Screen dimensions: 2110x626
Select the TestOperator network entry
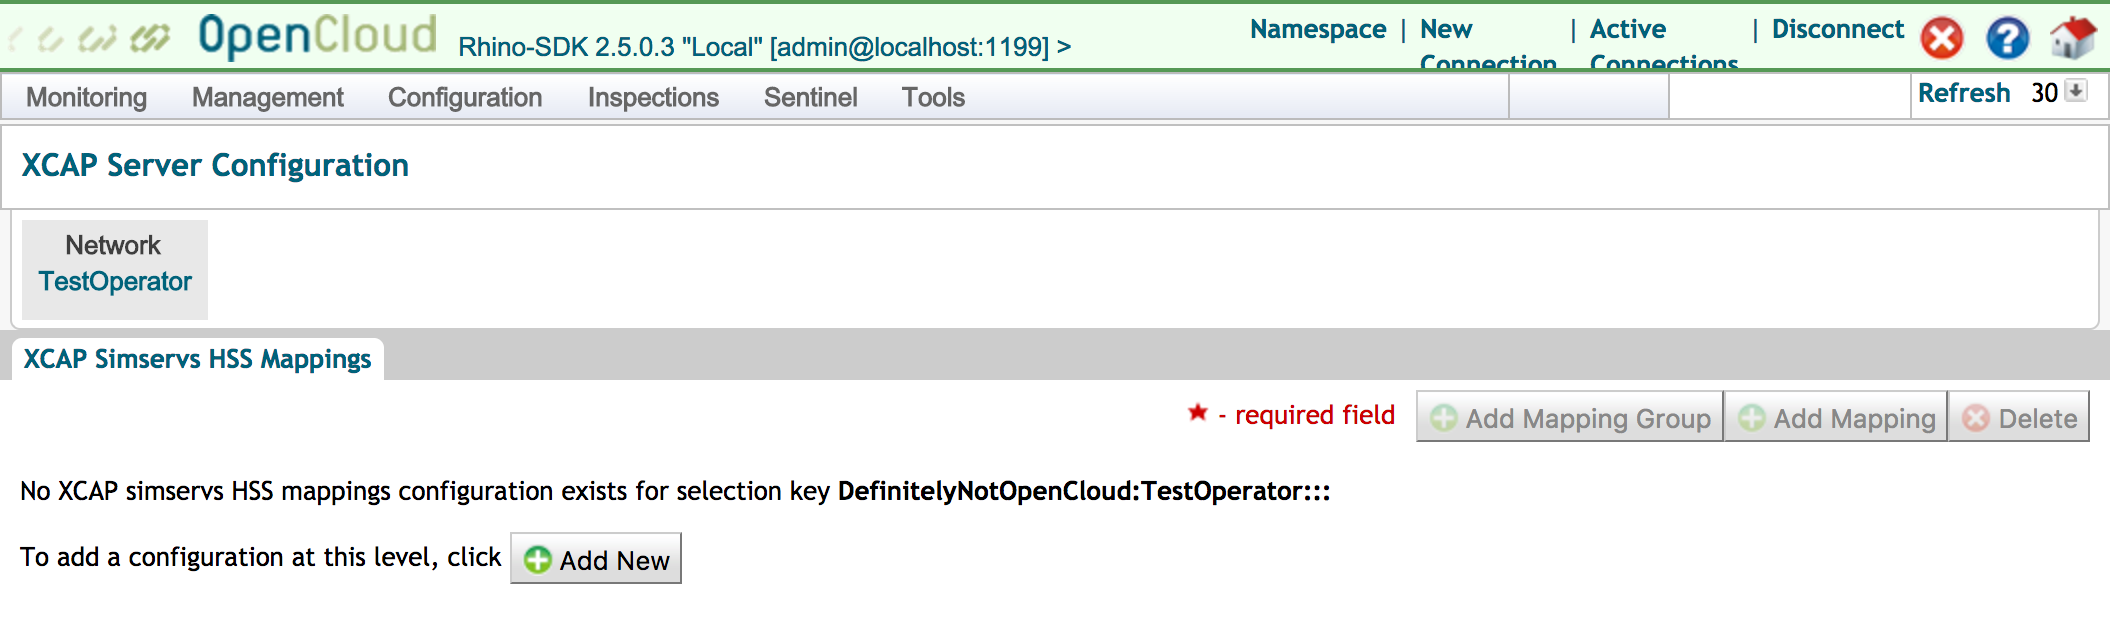[x=114, y=281]
